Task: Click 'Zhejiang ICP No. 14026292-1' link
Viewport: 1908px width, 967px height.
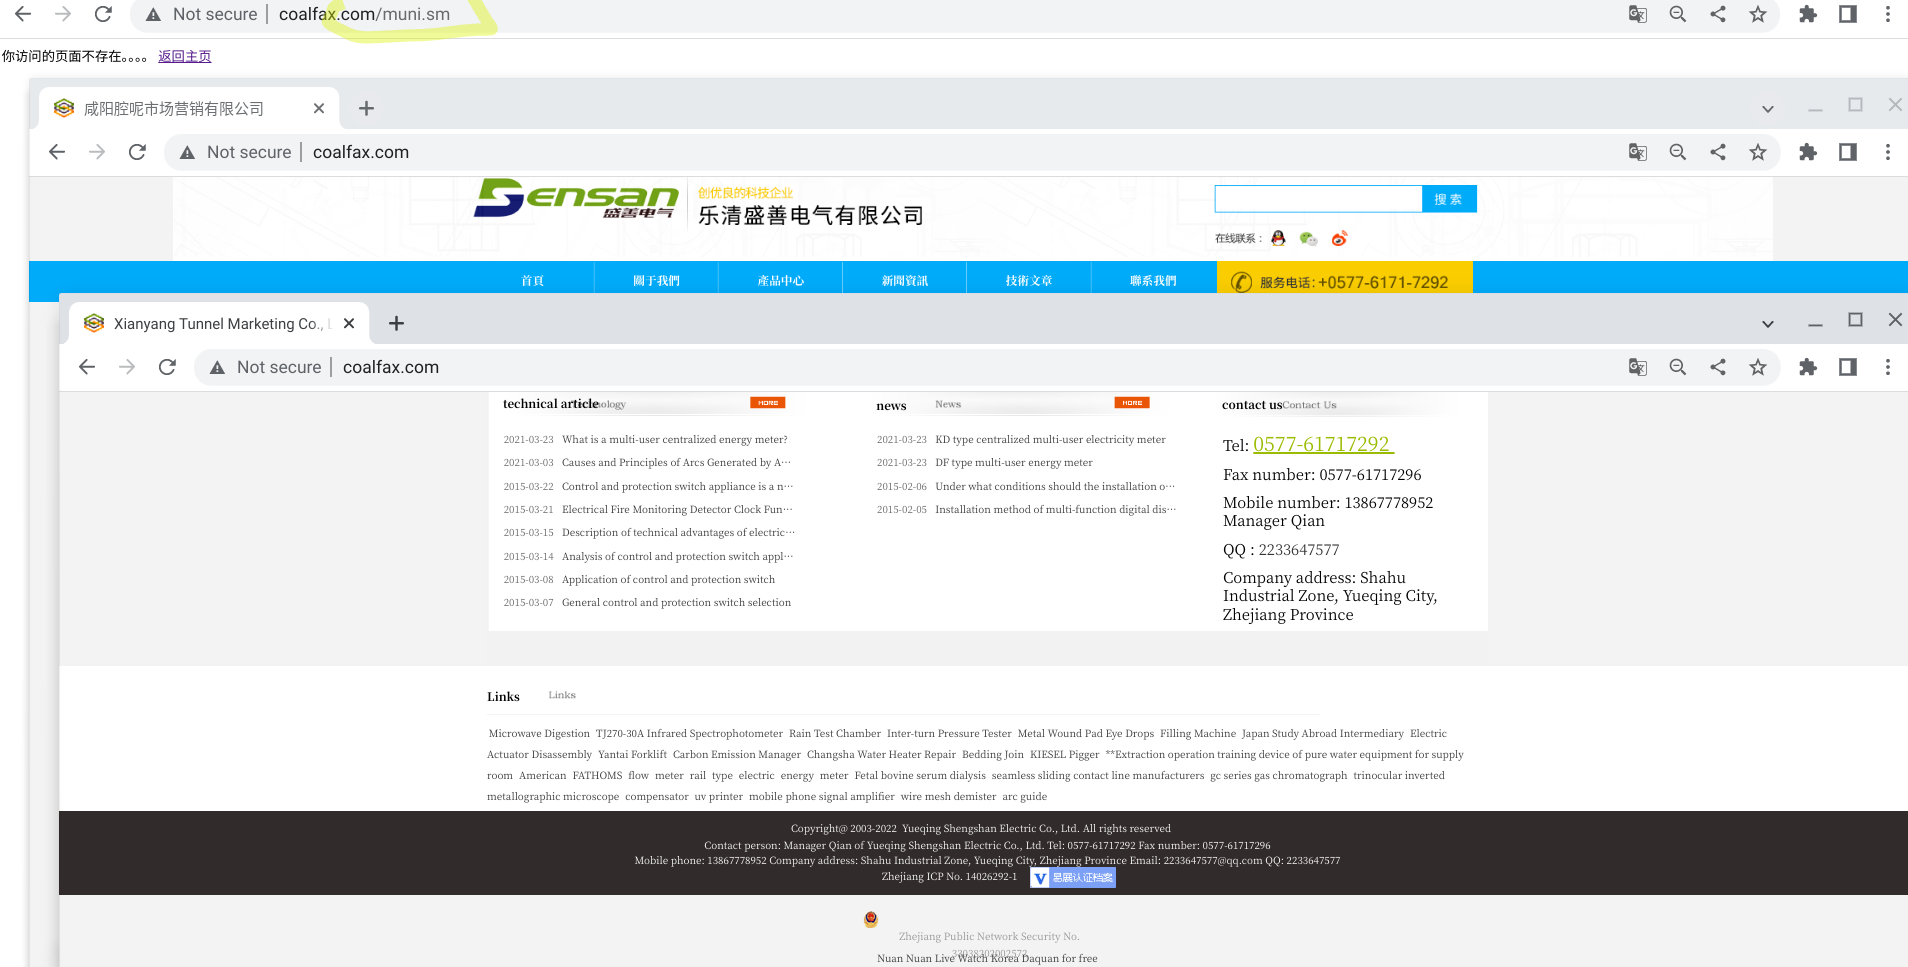Action: 949,876
